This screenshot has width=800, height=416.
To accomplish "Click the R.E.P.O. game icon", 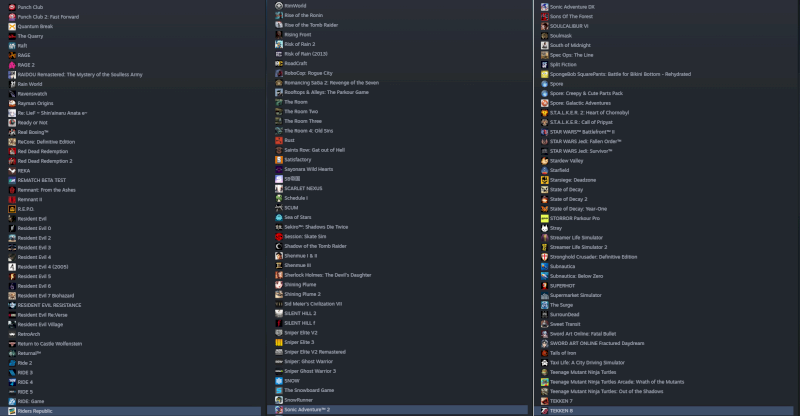I will click(12, 209).
